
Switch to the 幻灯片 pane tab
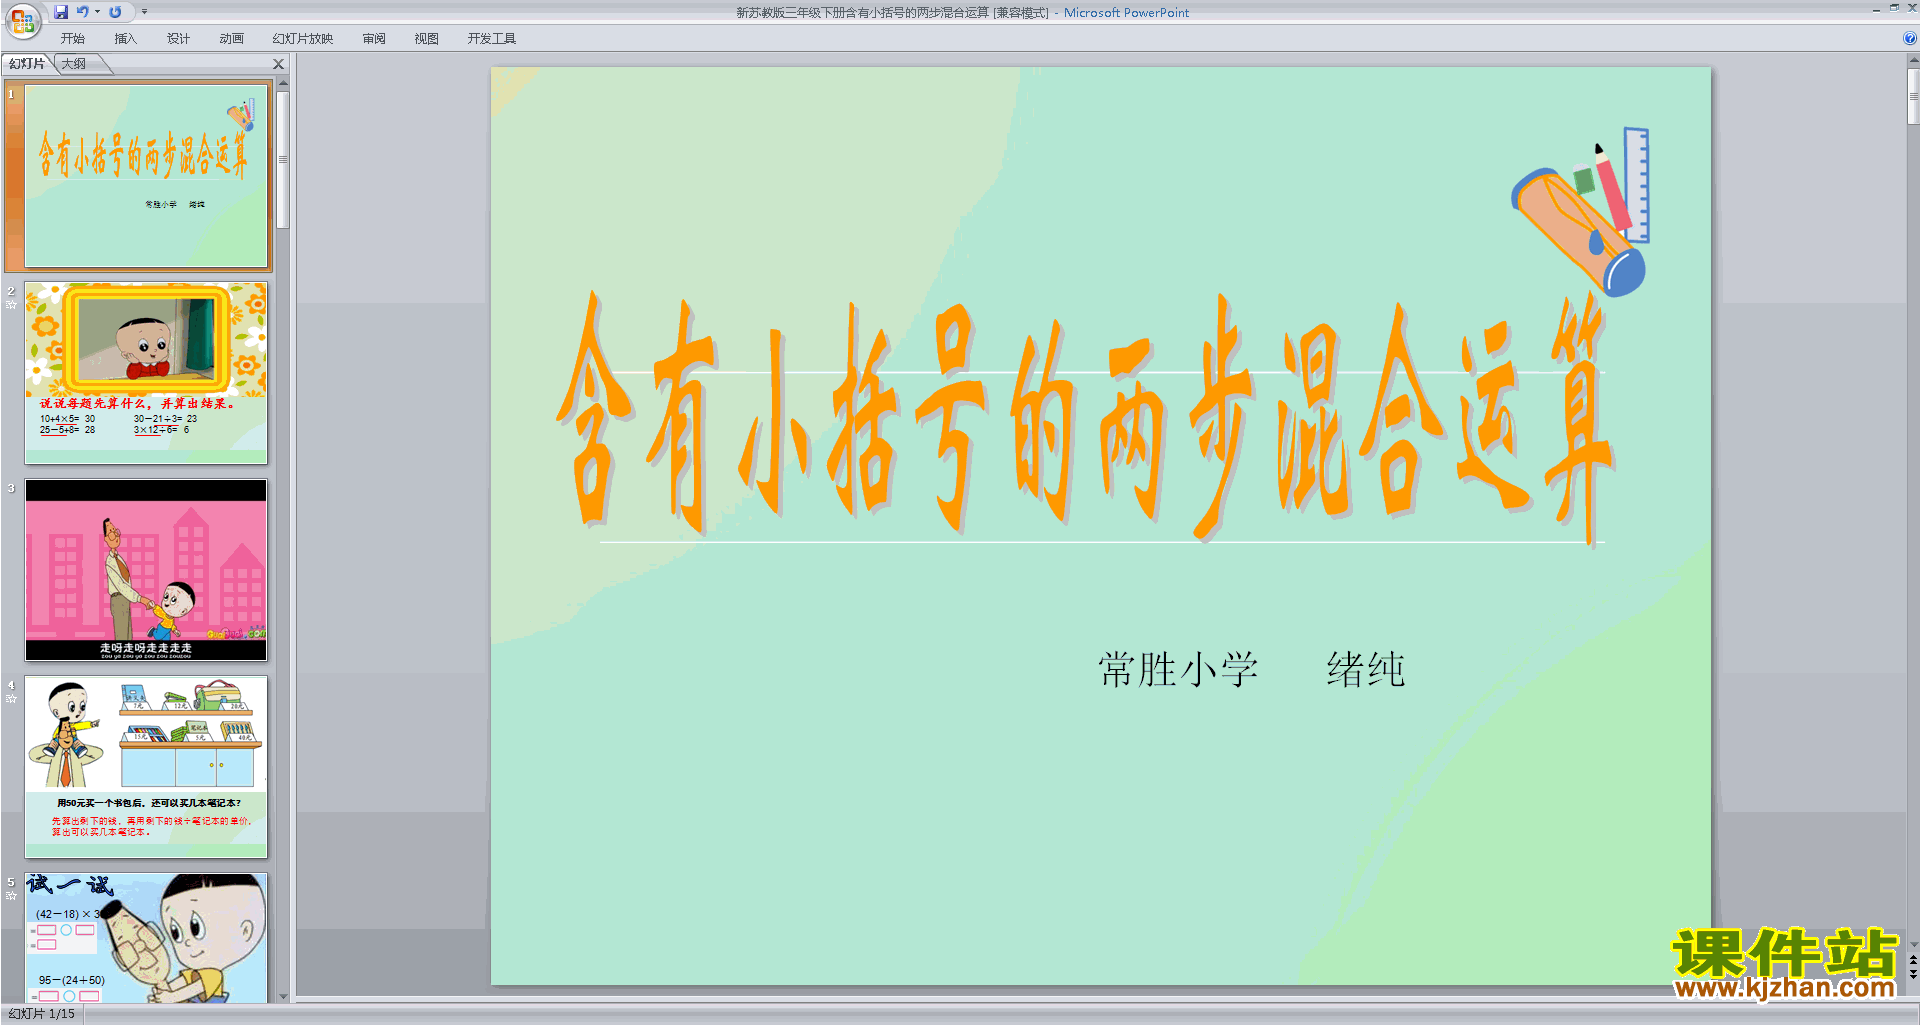tap(27, 63)
